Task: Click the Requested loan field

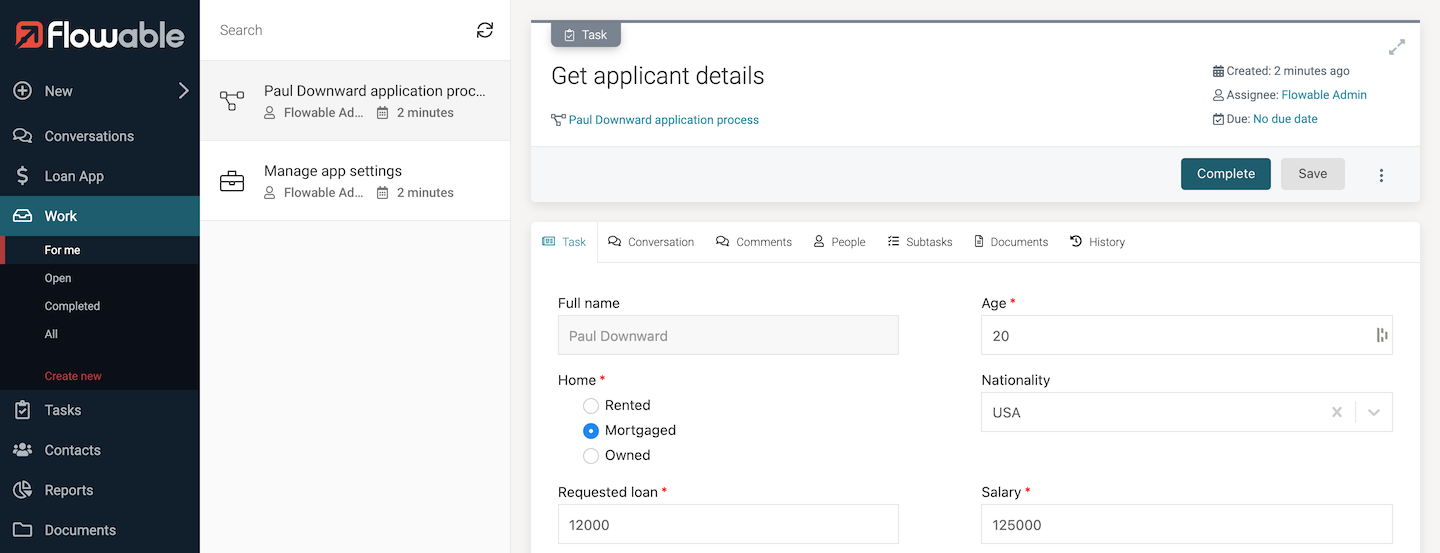Action: [728, 525]
